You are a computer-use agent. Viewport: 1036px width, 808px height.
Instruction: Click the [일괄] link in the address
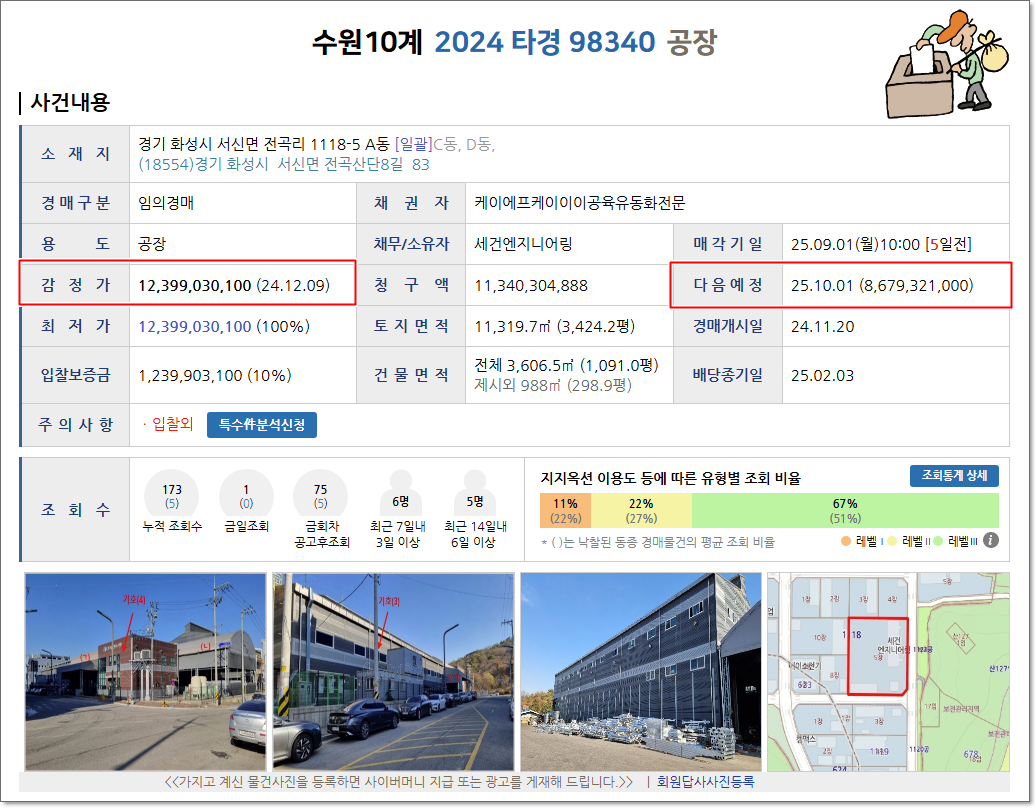point(413,144)
